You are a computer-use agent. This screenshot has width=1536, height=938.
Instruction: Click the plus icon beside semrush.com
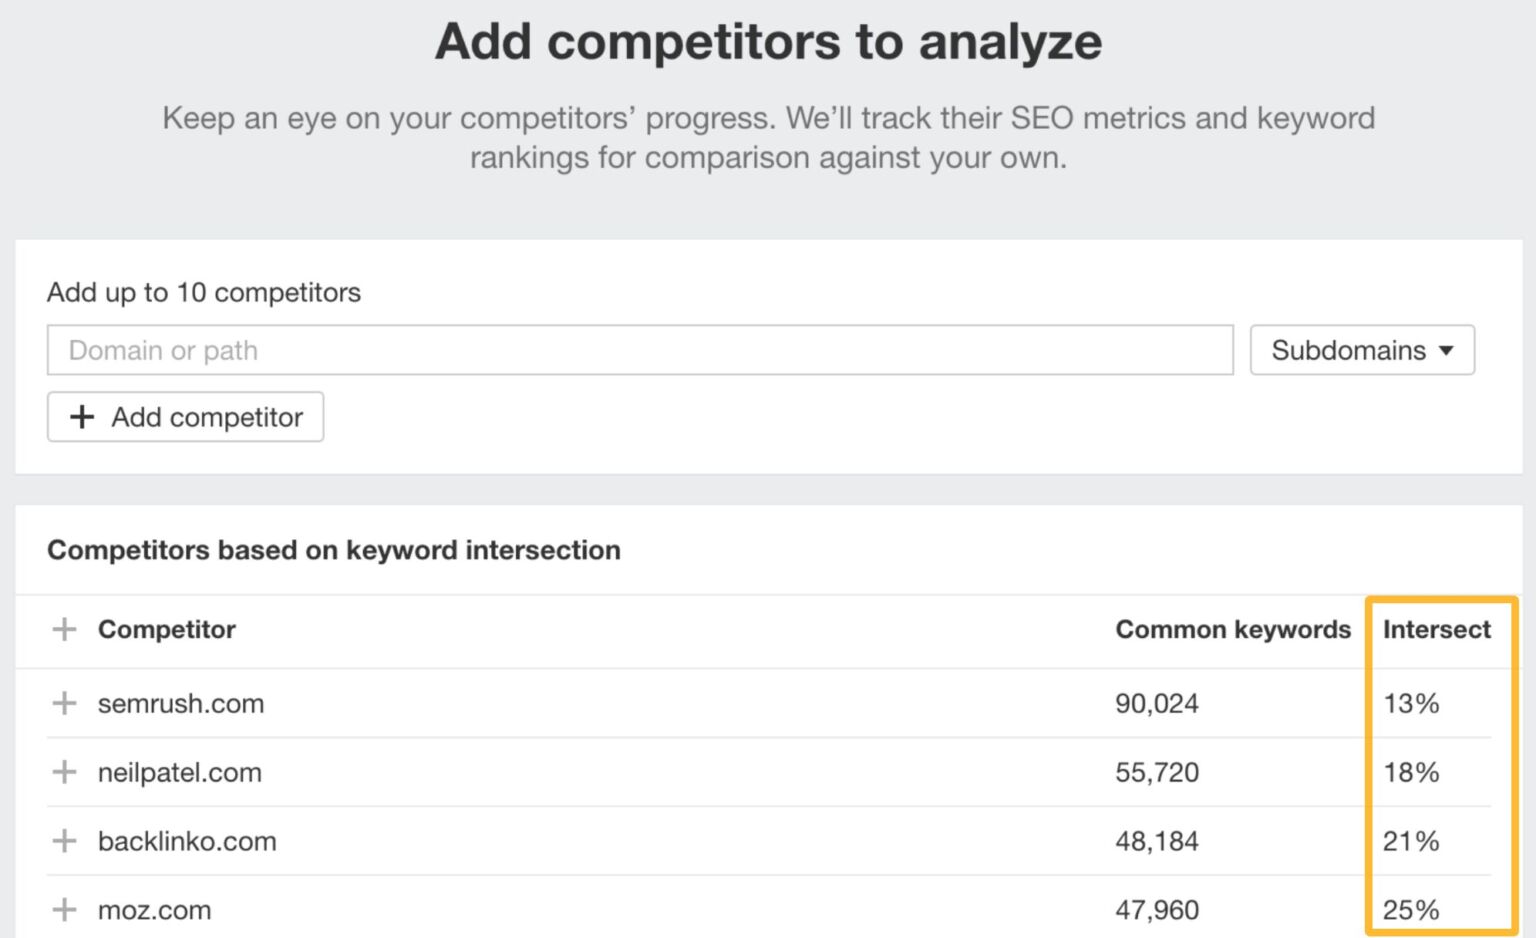[x=64, y=703]
